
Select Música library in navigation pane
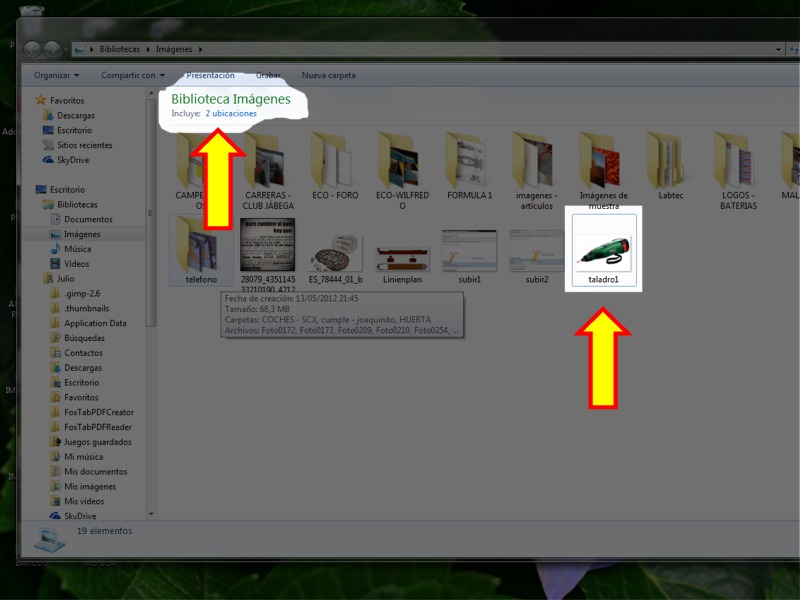point(77,249)
